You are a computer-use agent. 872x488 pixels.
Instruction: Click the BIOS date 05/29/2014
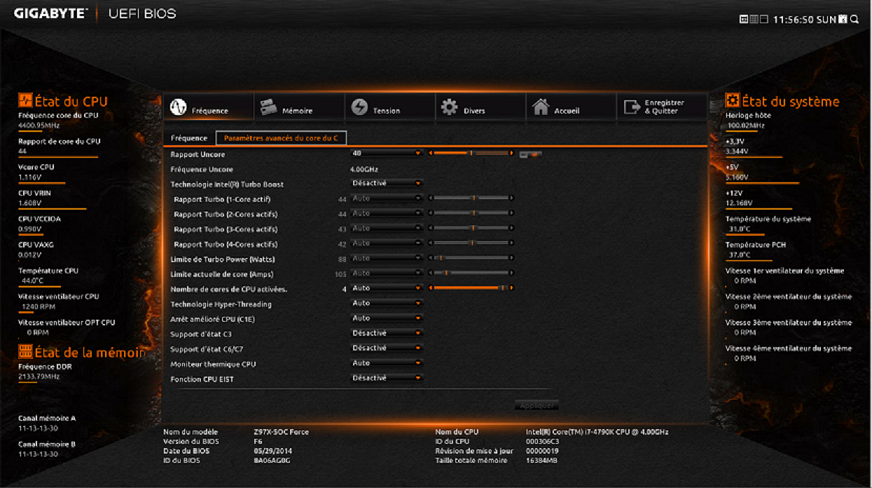coord(273,451)
